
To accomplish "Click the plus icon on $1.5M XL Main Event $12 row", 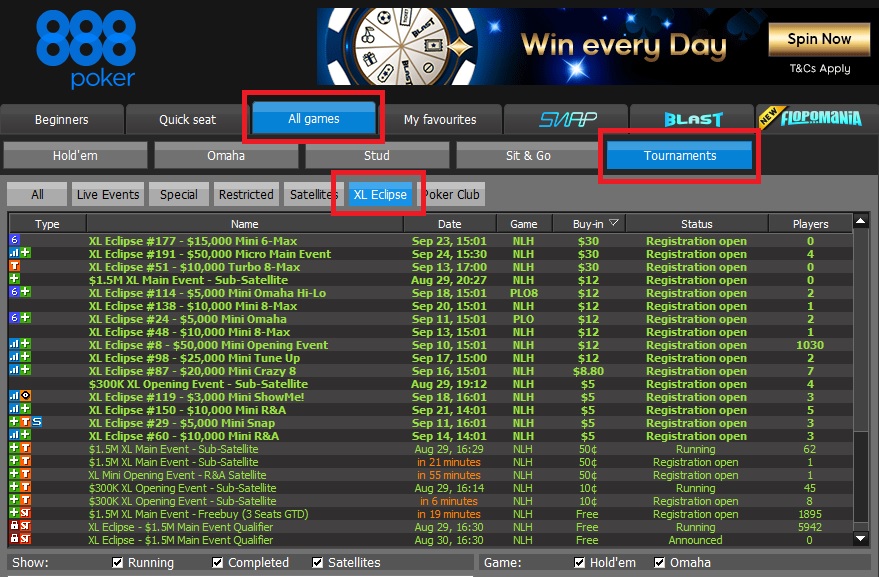I will (x=15, y=279).
